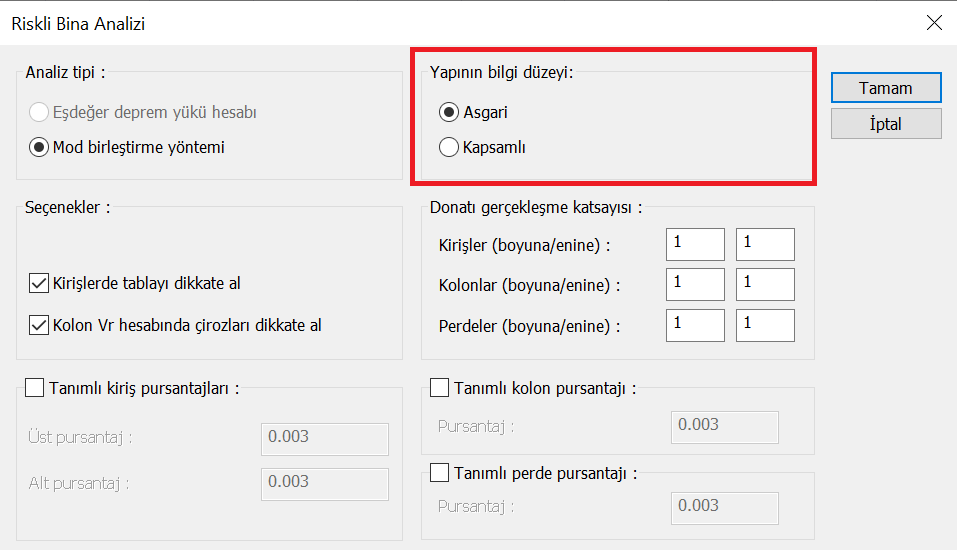Click Kirişler boyuna katsayısı input field
This screenshot has height=550, width=957.
click(695, 244)
